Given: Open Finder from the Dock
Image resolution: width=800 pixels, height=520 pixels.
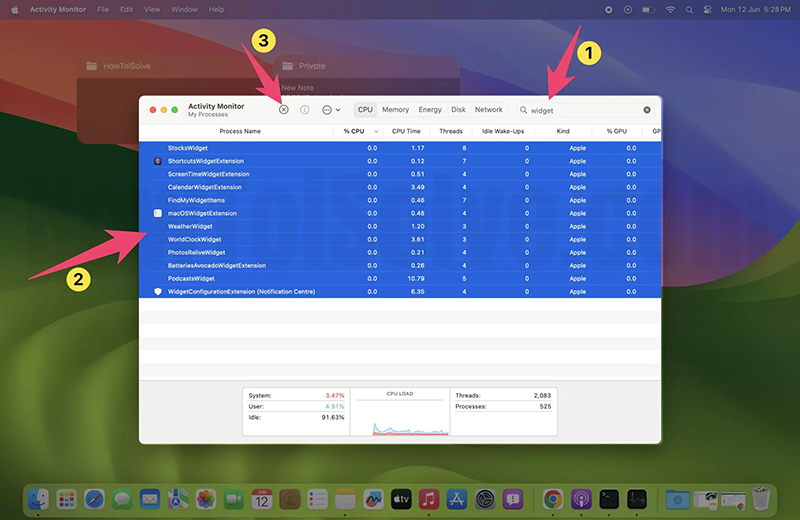Looking at the screenshot, I should pos(38,499).
